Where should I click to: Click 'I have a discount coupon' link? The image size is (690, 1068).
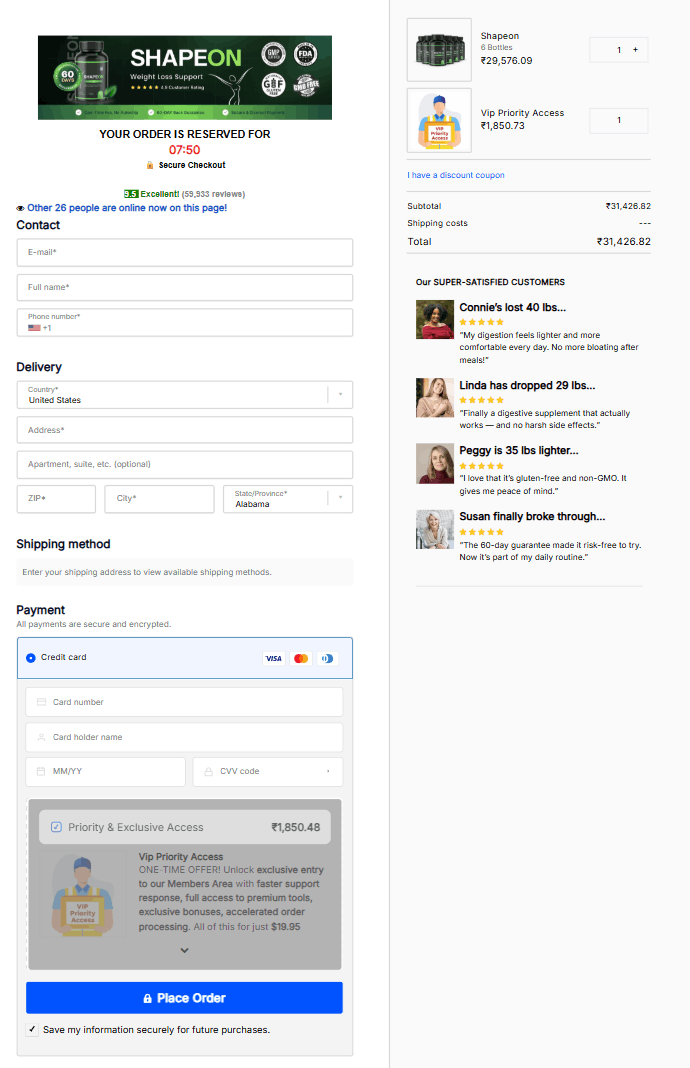pos(456,175)
